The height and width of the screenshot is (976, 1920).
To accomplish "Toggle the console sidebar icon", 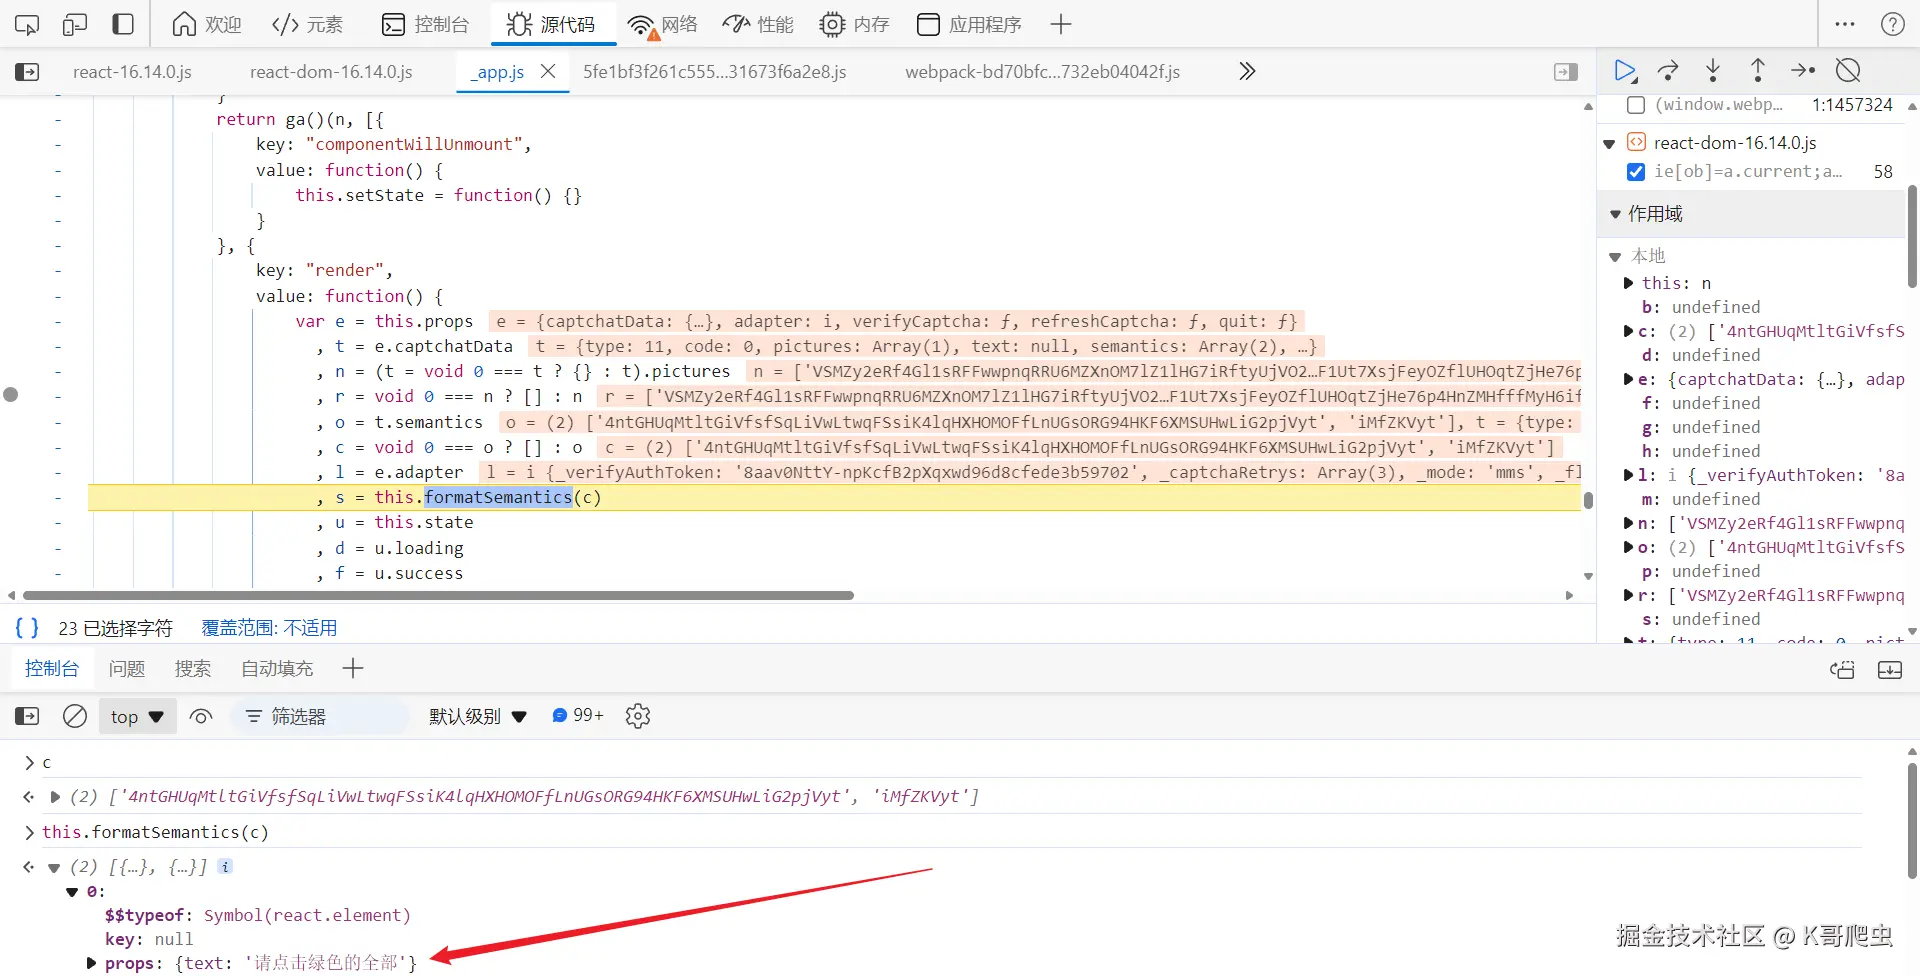I will coord(27,716).
